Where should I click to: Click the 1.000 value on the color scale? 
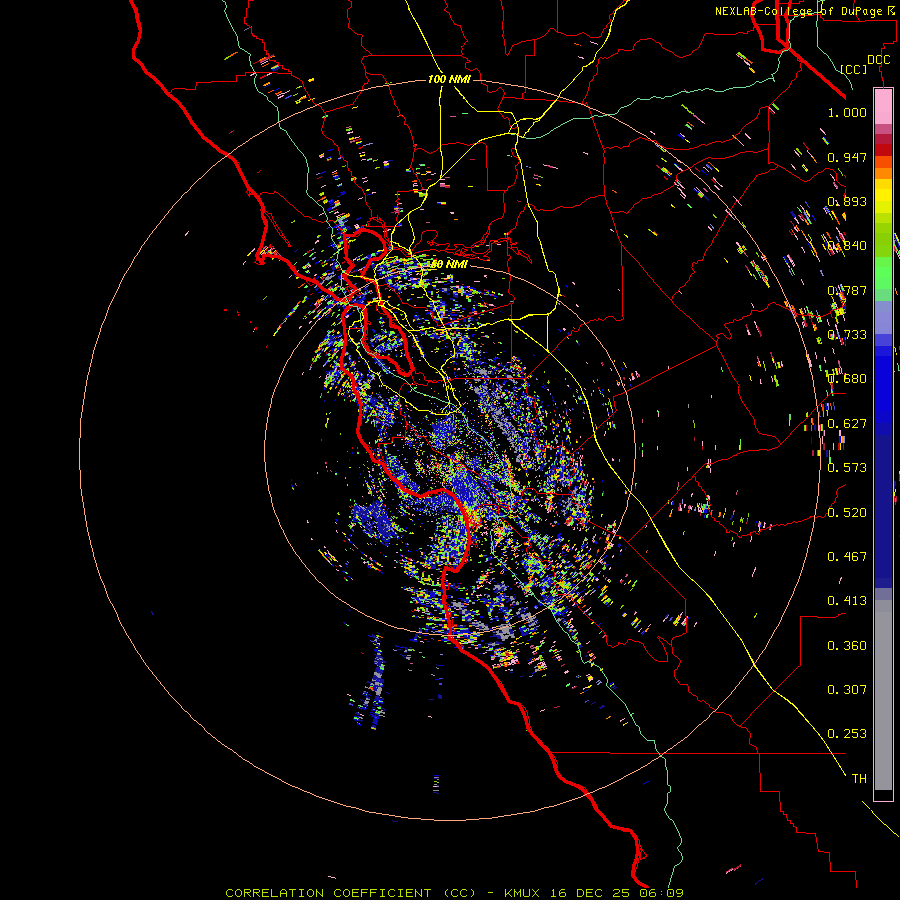(847, 112)
